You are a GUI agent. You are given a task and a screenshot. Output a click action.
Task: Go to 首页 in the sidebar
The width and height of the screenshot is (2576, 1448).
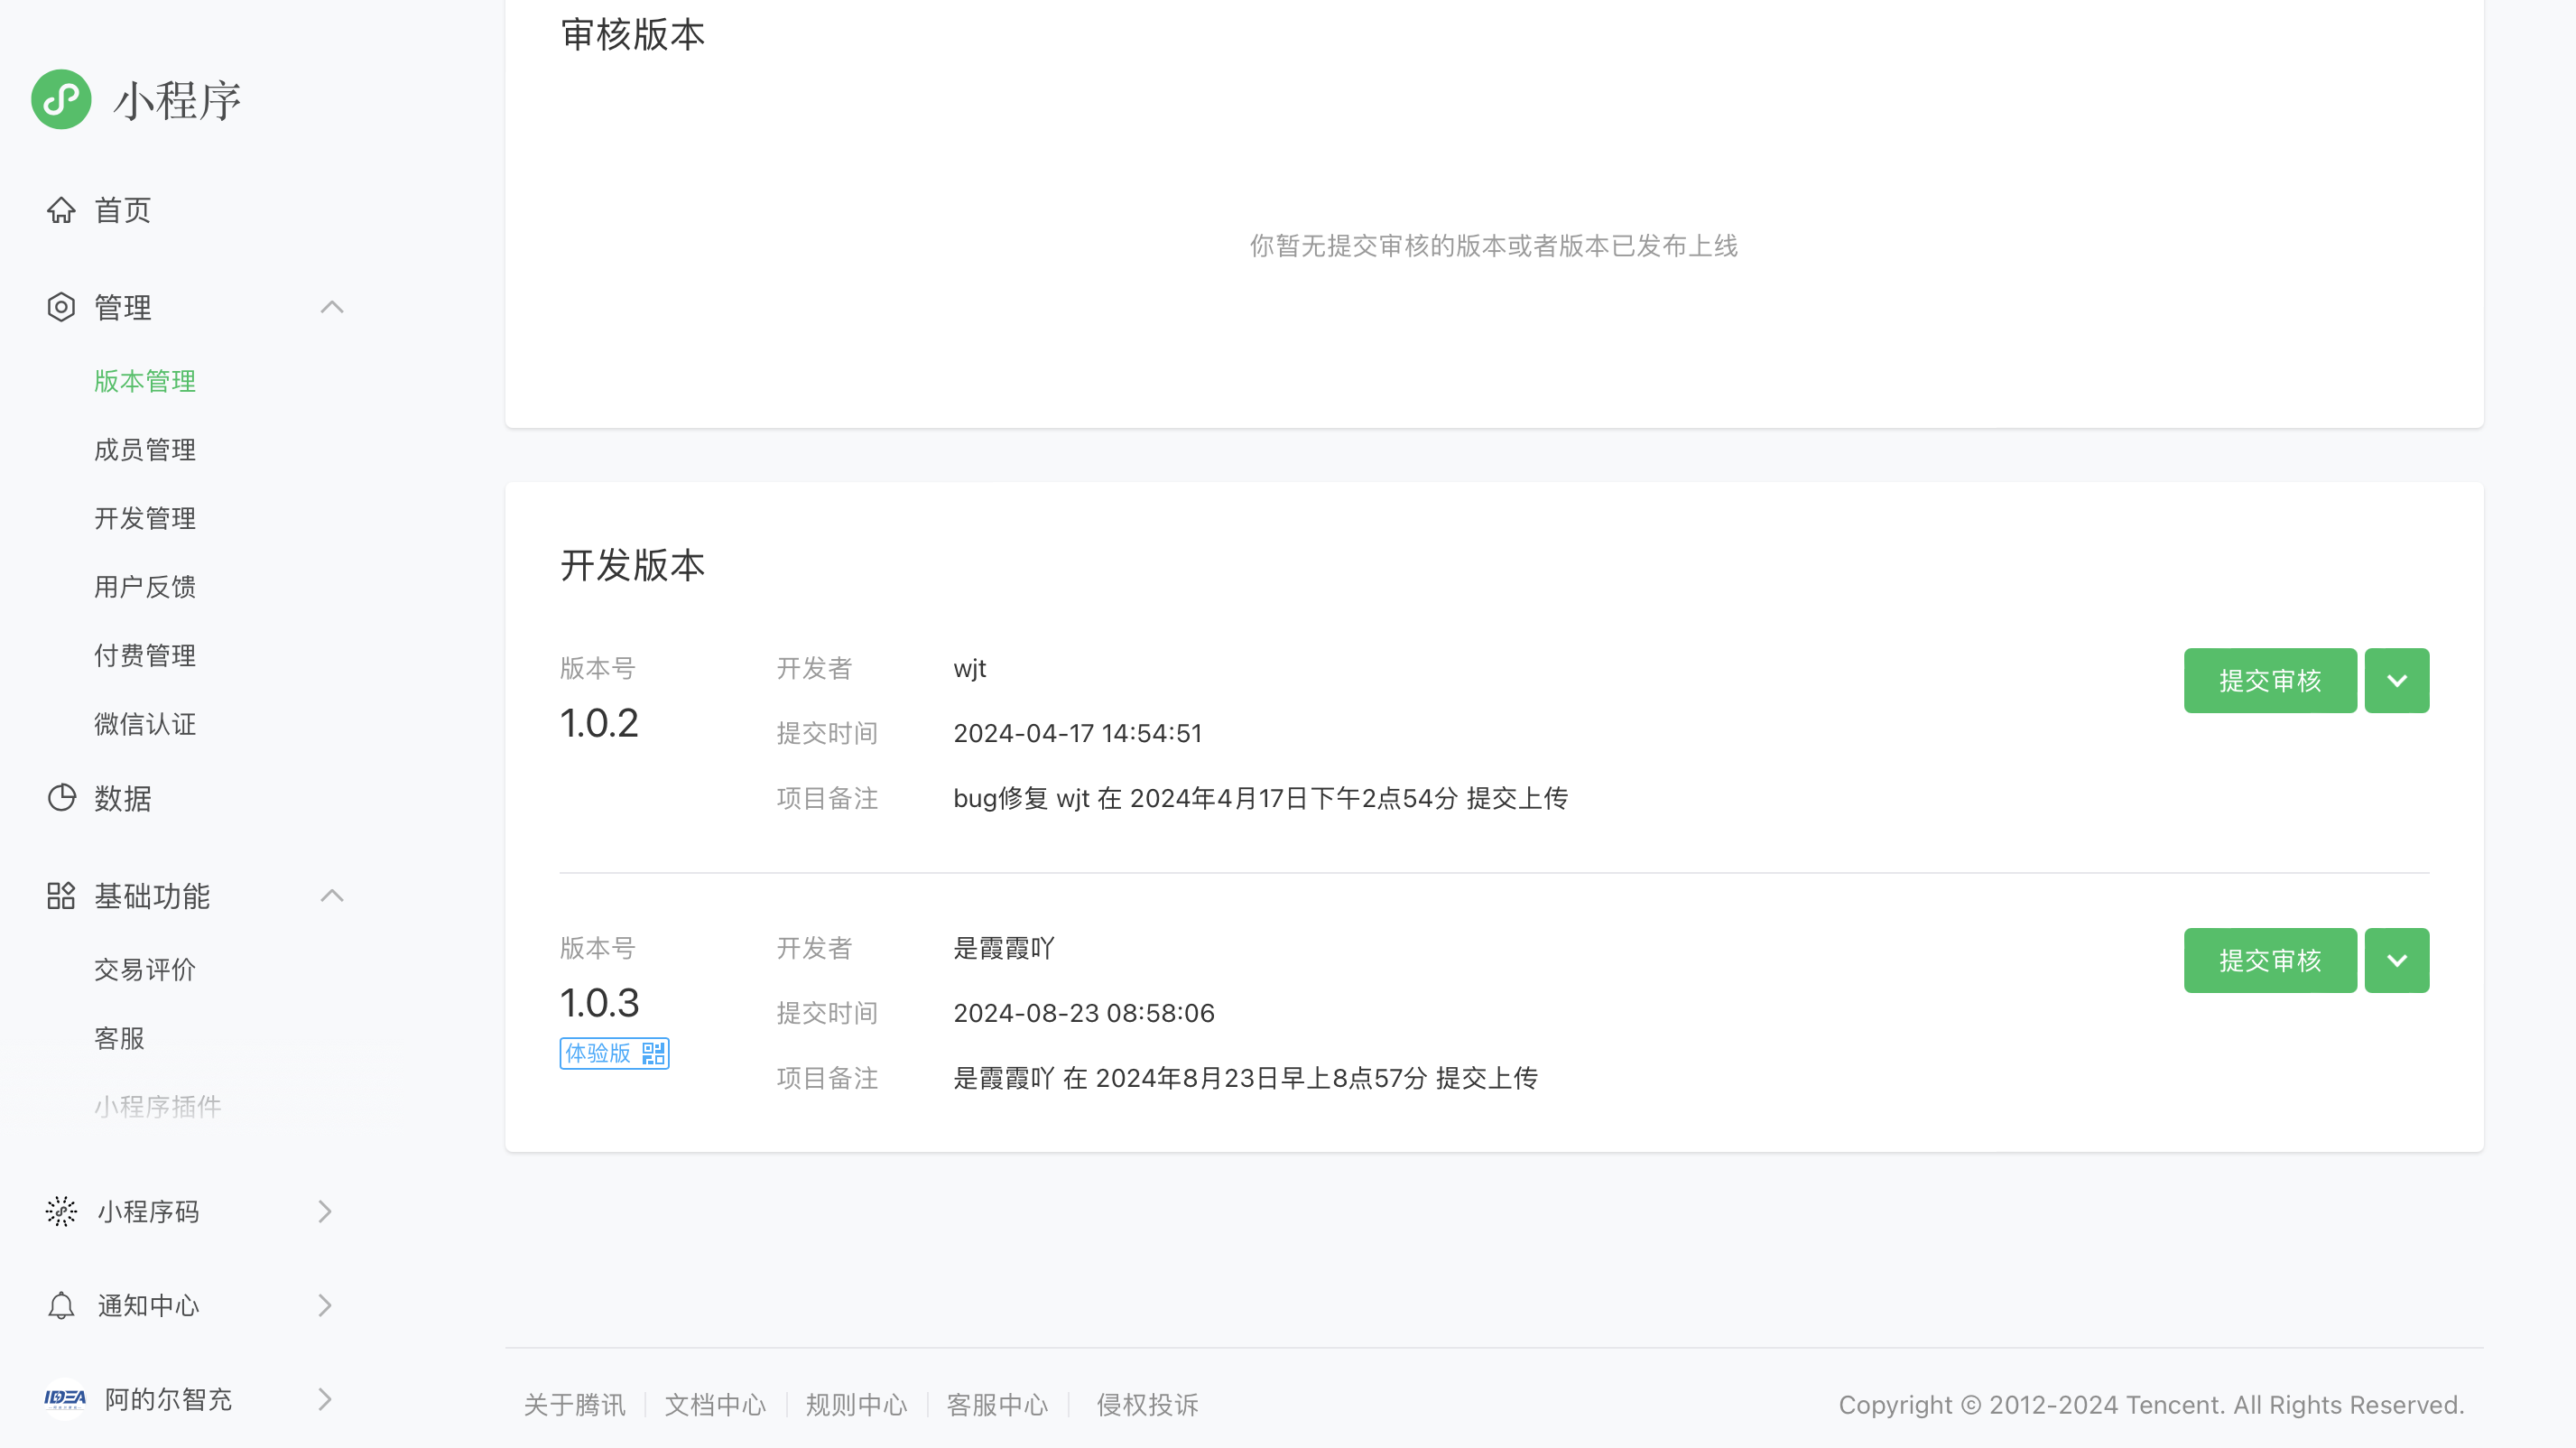122,210
